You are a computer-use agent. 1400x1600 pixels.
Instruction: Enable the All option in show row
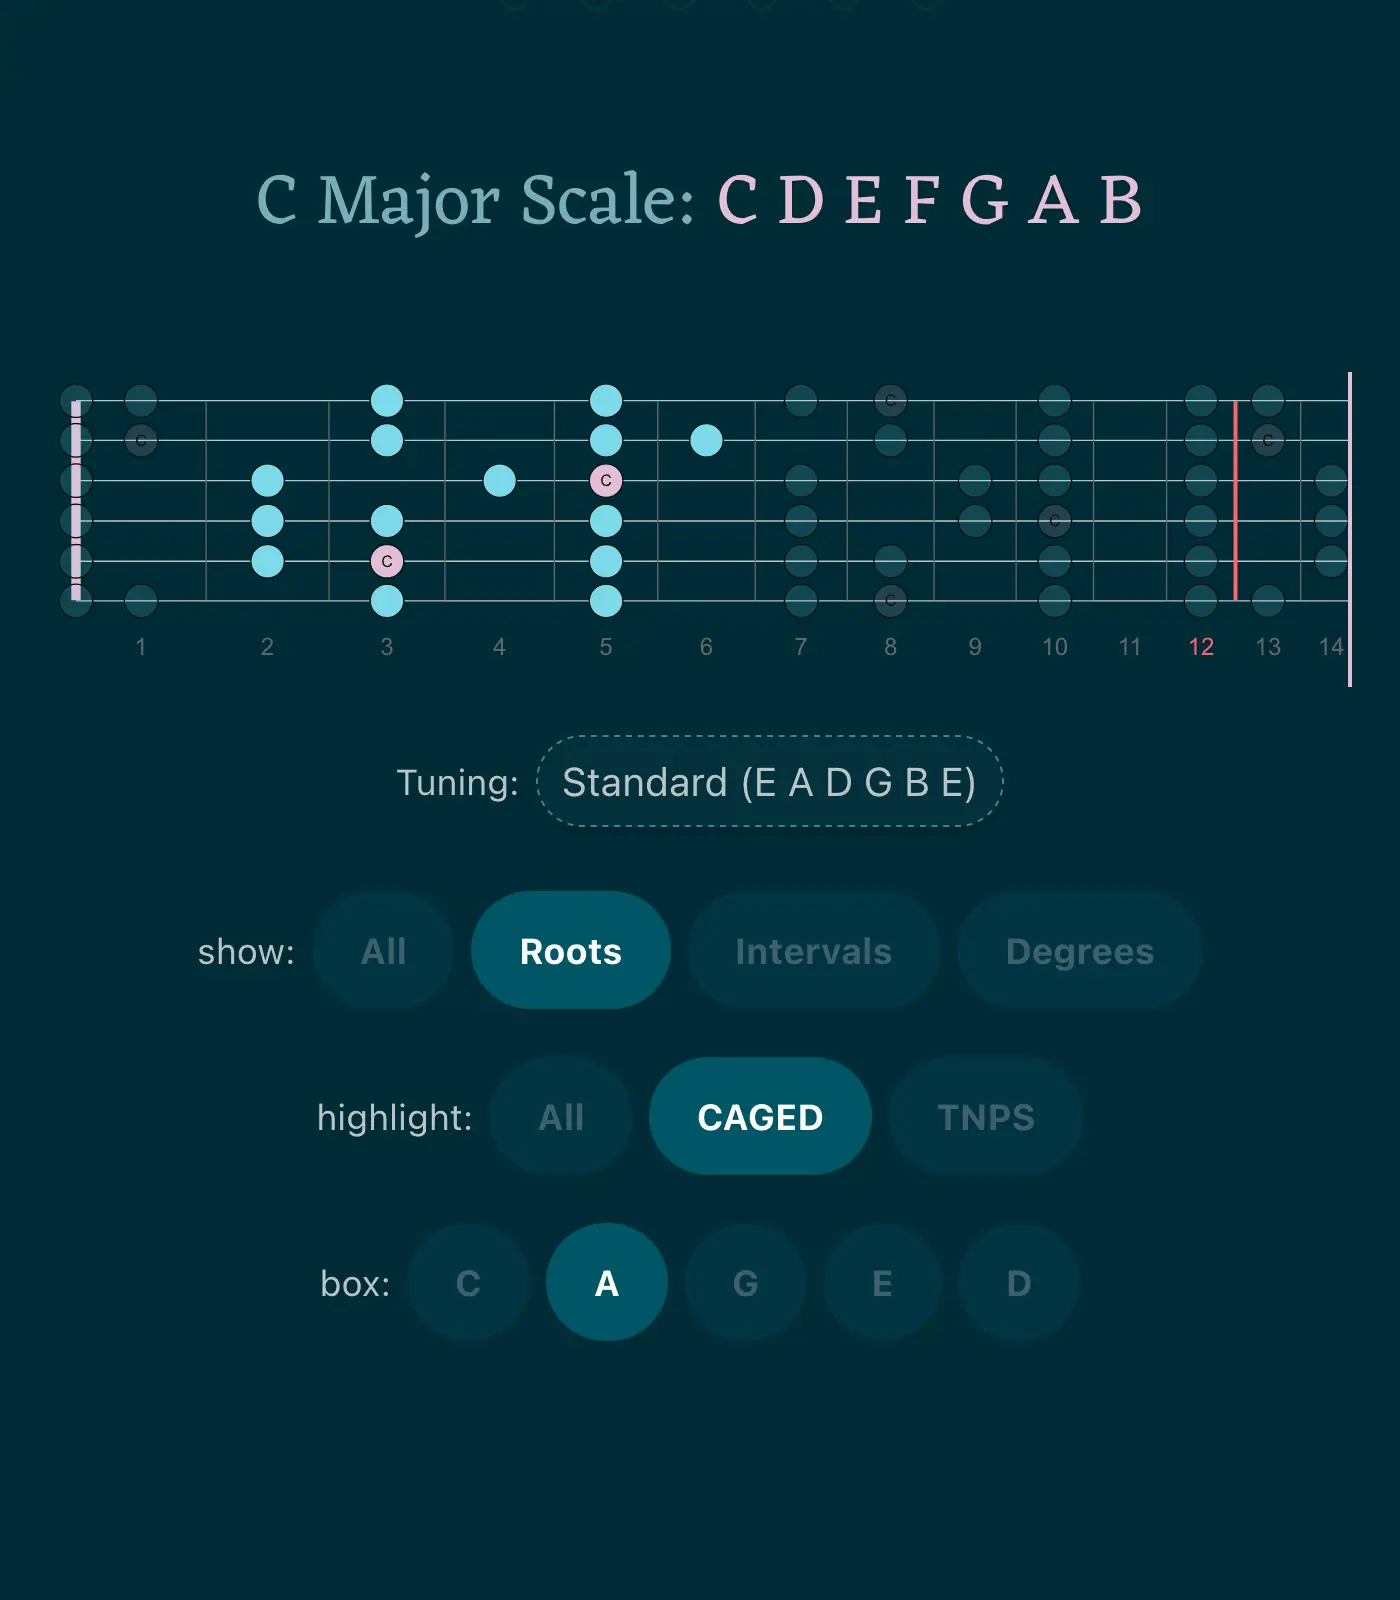click(383, 951)
